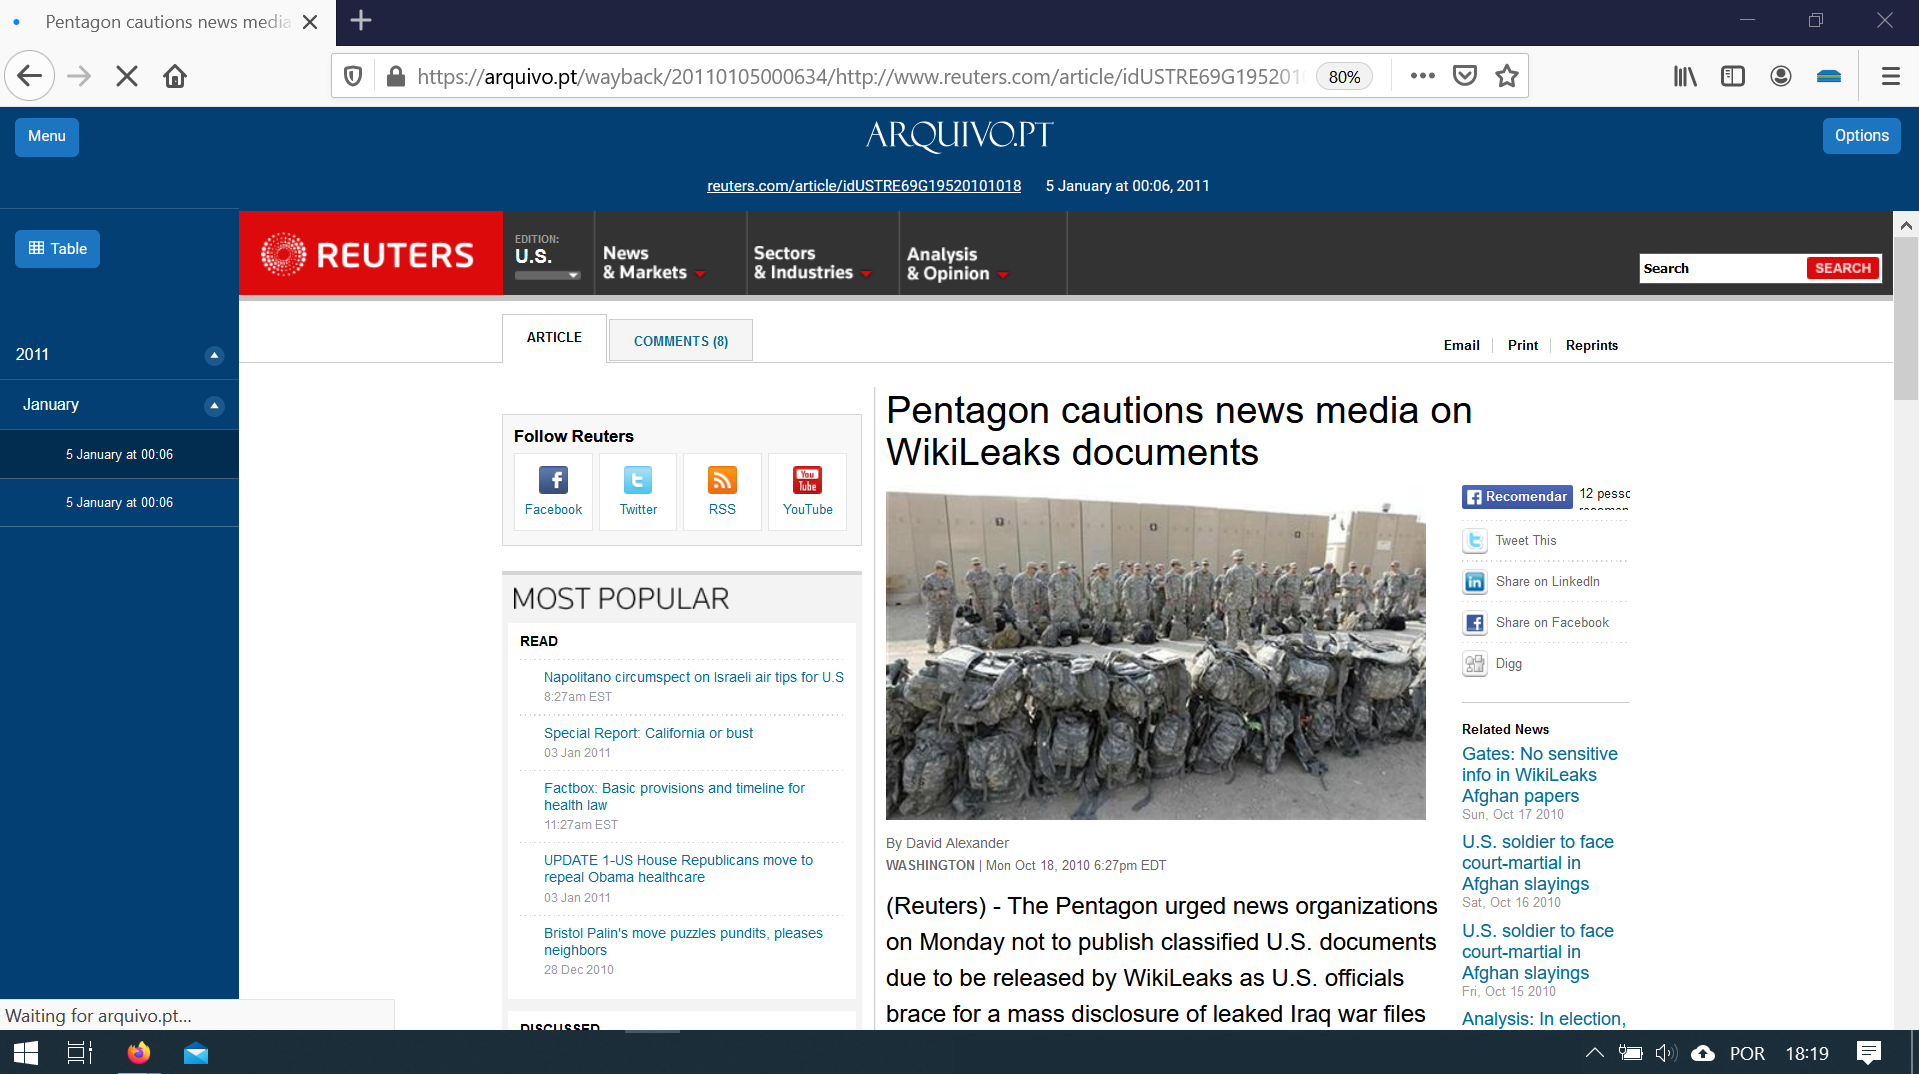The height and width of the screenshot is (1074, 1919).
Task: Click the Reuters search input field
Action: pyautogui.click(x=1722, y=268)
